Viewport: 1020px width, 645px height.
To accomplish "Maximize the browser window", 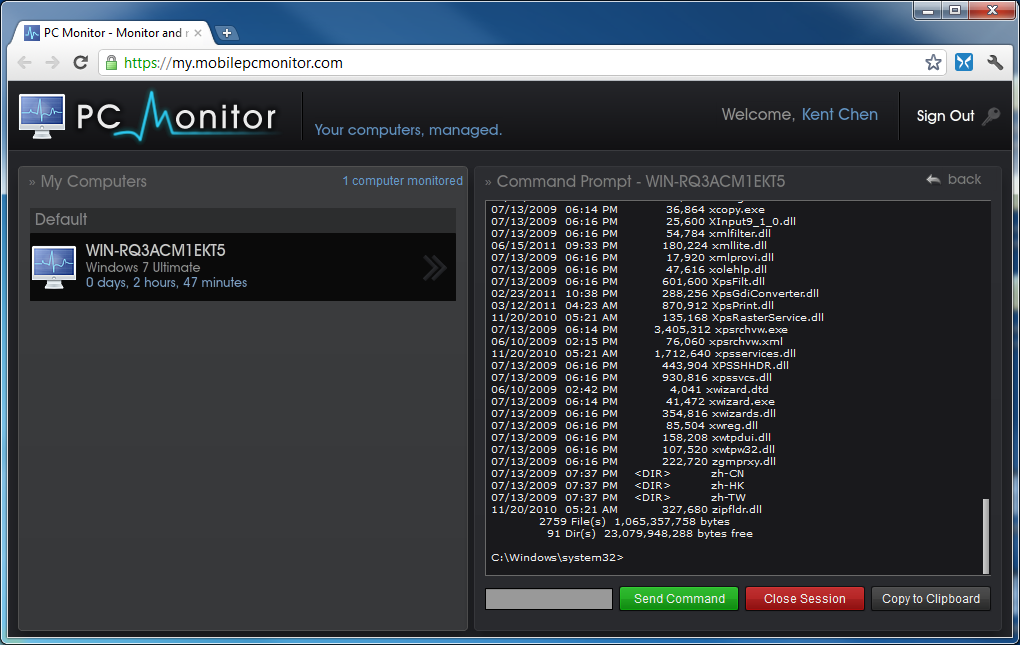I will (x=954, y=10).
